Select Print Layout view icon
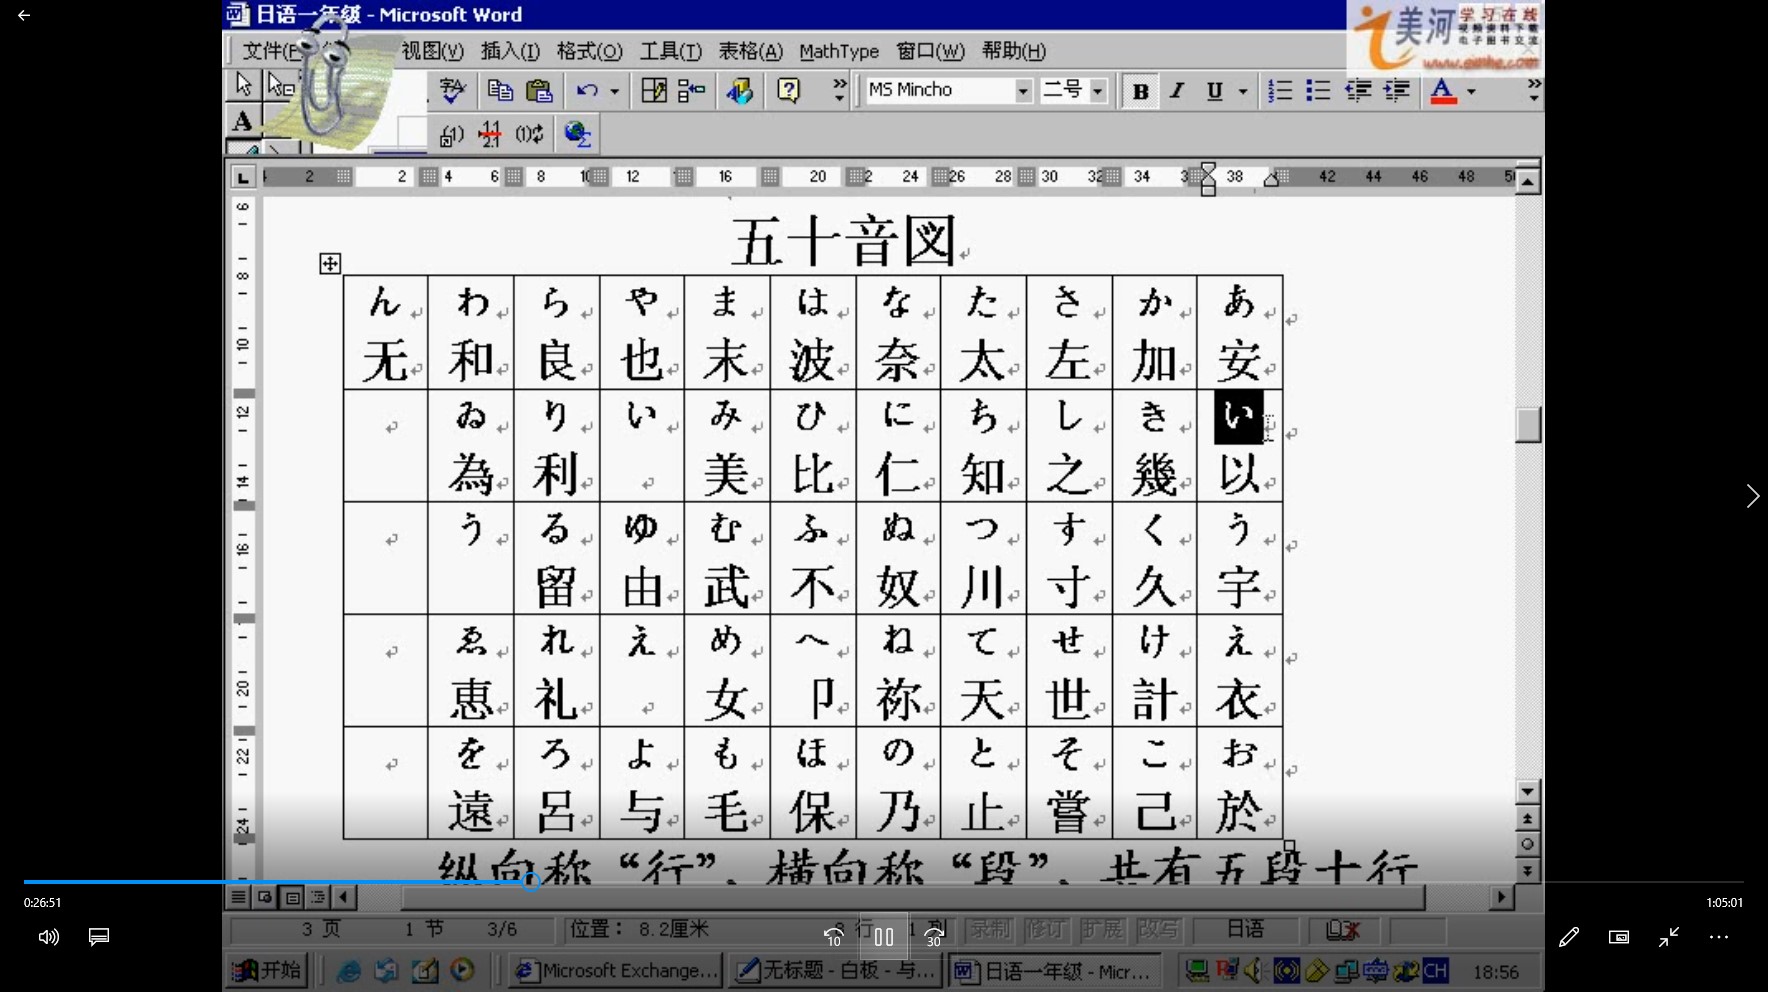This screenshot has height=992, width=1768. click(x=292, y=897)
